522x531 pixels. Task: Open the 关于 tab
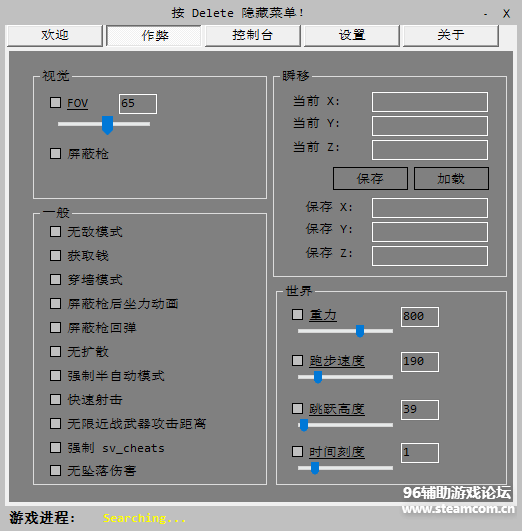[x=451, y=35]
